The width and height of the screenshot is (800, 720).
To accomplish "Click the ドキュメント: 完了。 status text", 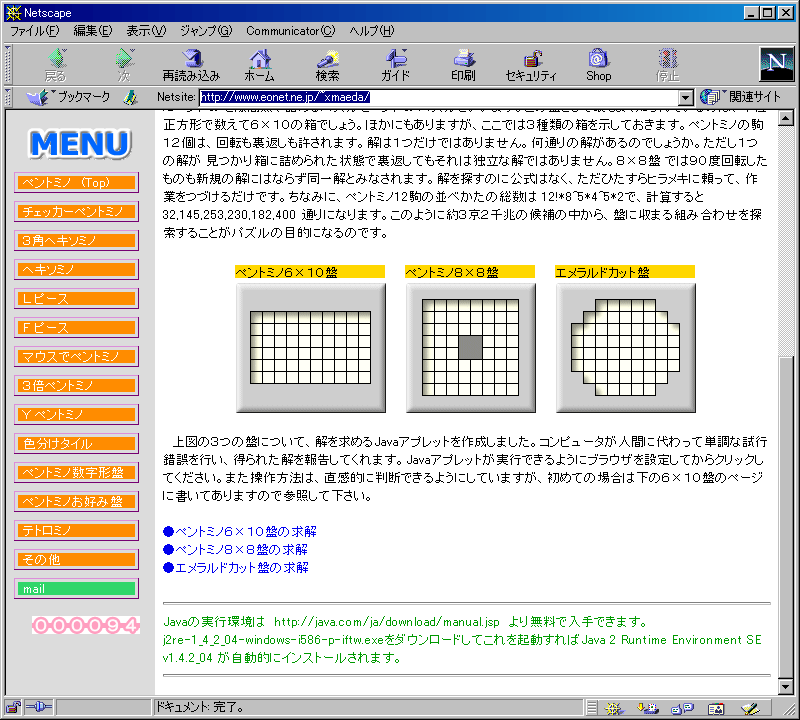I will pyautogui.click(x=200, y=707).
